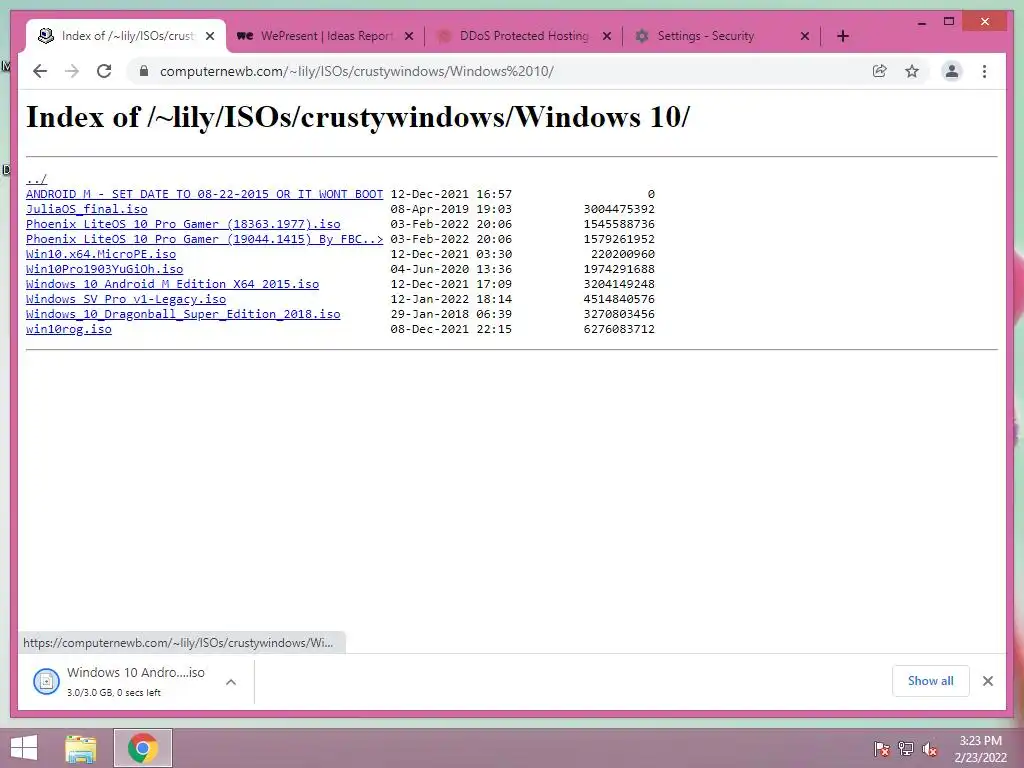The width and height of the screenshot is (1024, 768).
Task: Click the forward navigation arrow
Action: (72, 71)
